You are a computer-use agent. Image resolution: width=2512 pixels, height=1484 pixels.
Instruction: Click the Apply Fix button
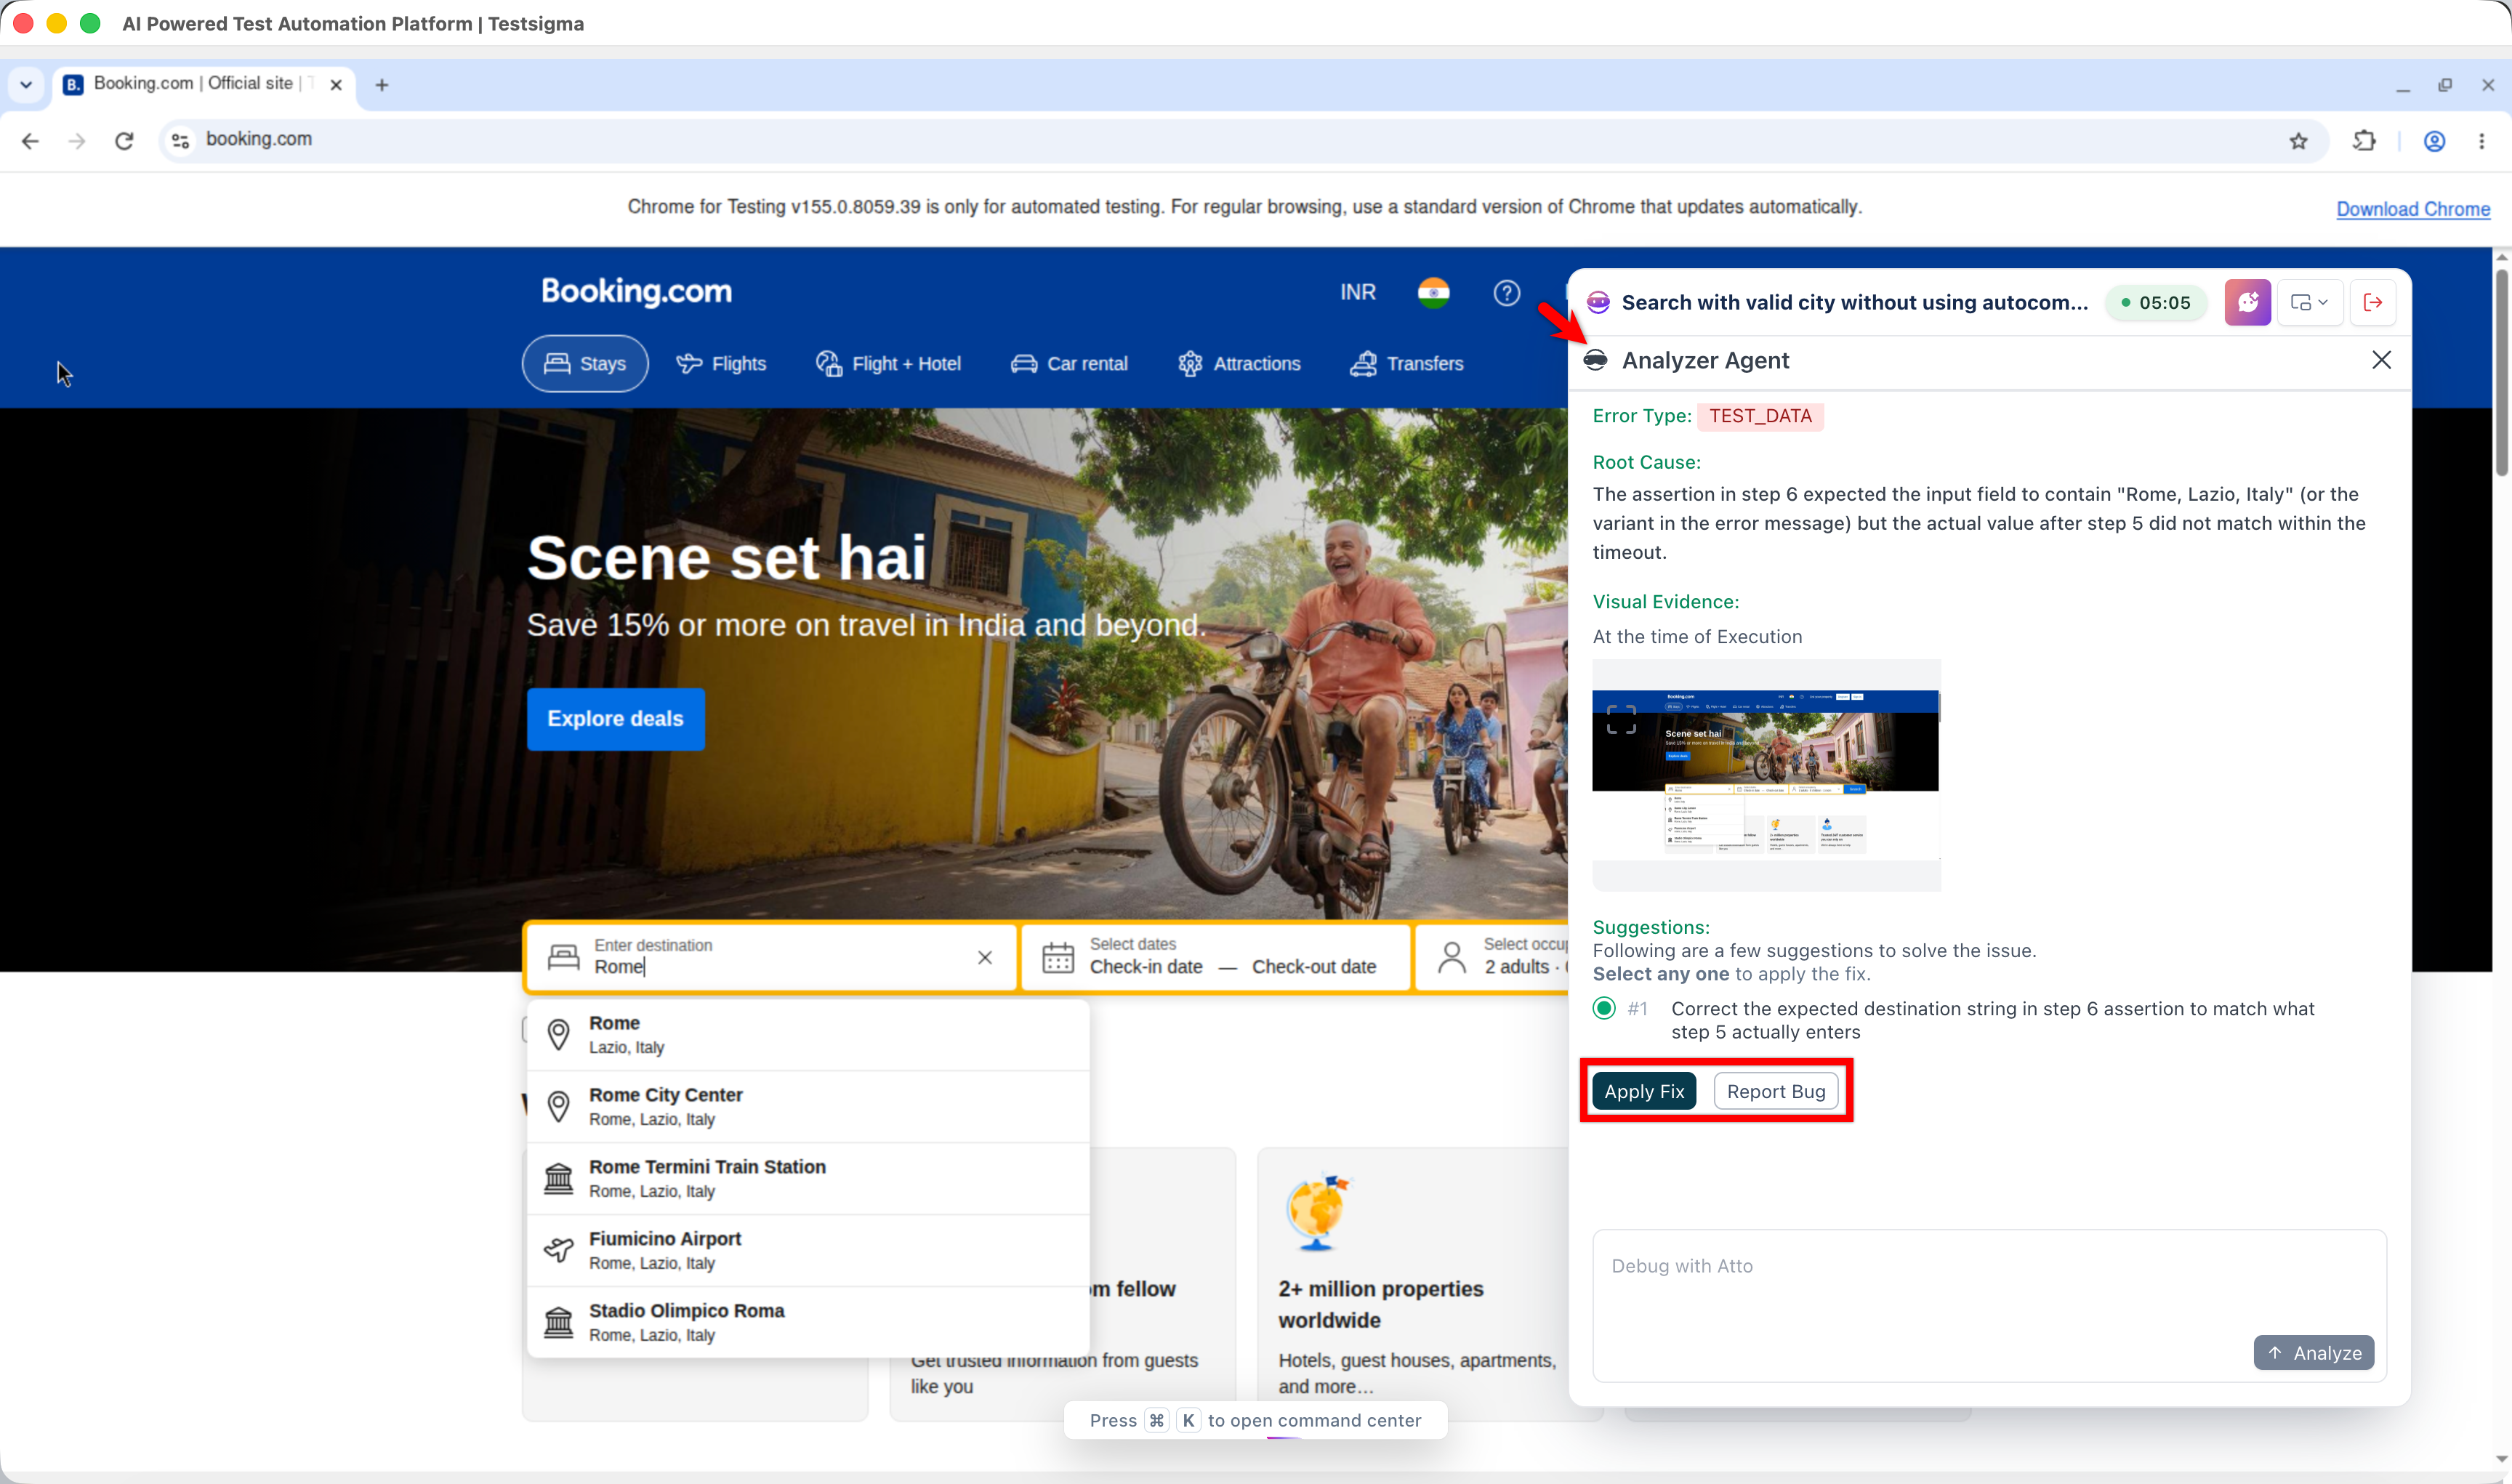click(x=1644, y=1091)
